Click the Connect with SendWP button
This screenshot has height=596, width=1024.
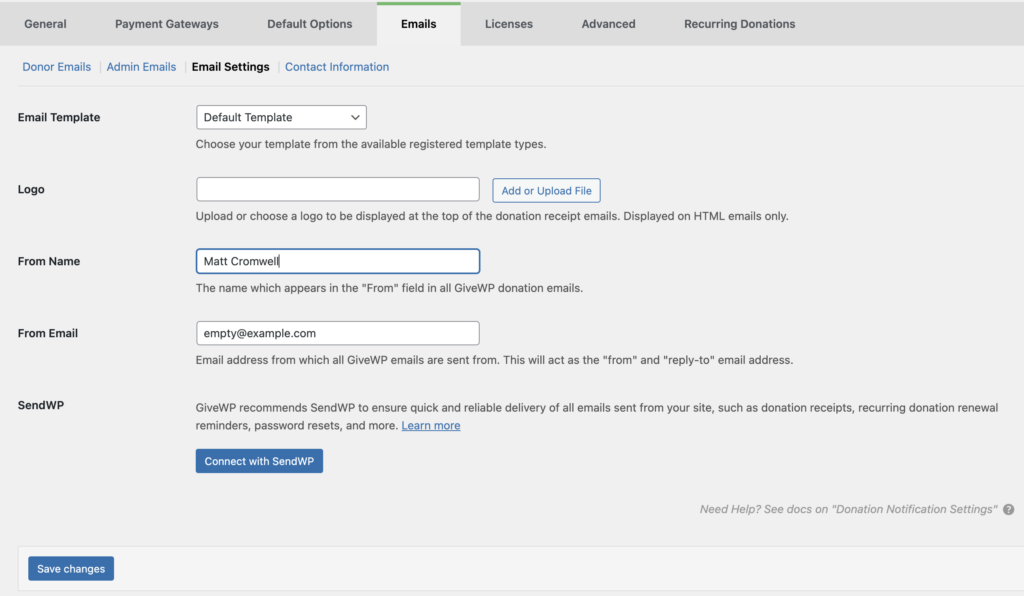(259, 461)
